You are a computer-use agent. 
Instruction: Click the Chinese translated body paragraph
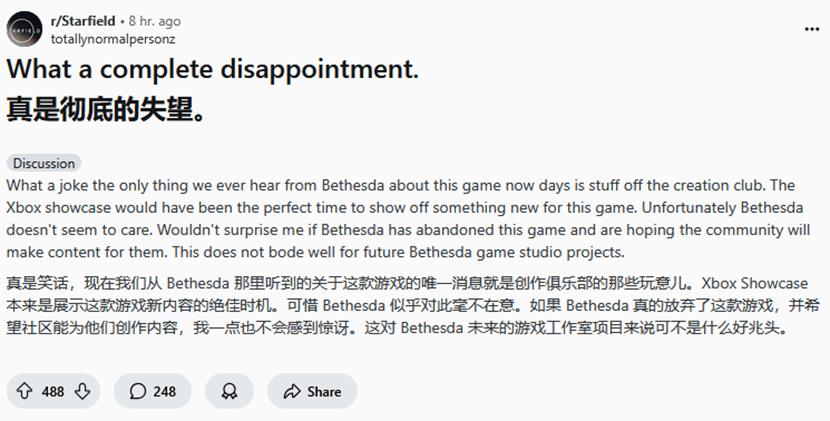(400, 305)
